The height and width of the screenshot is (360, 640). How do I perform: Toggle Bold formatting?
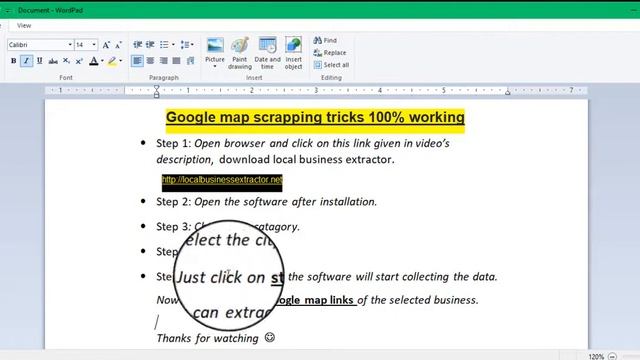point(13,61)
